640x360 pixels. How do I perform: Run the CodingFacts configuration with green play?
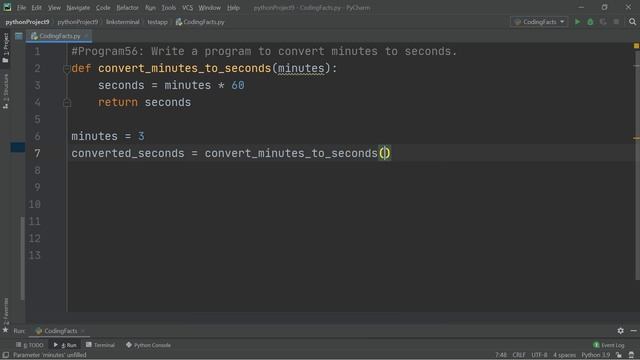coord(577,22)
